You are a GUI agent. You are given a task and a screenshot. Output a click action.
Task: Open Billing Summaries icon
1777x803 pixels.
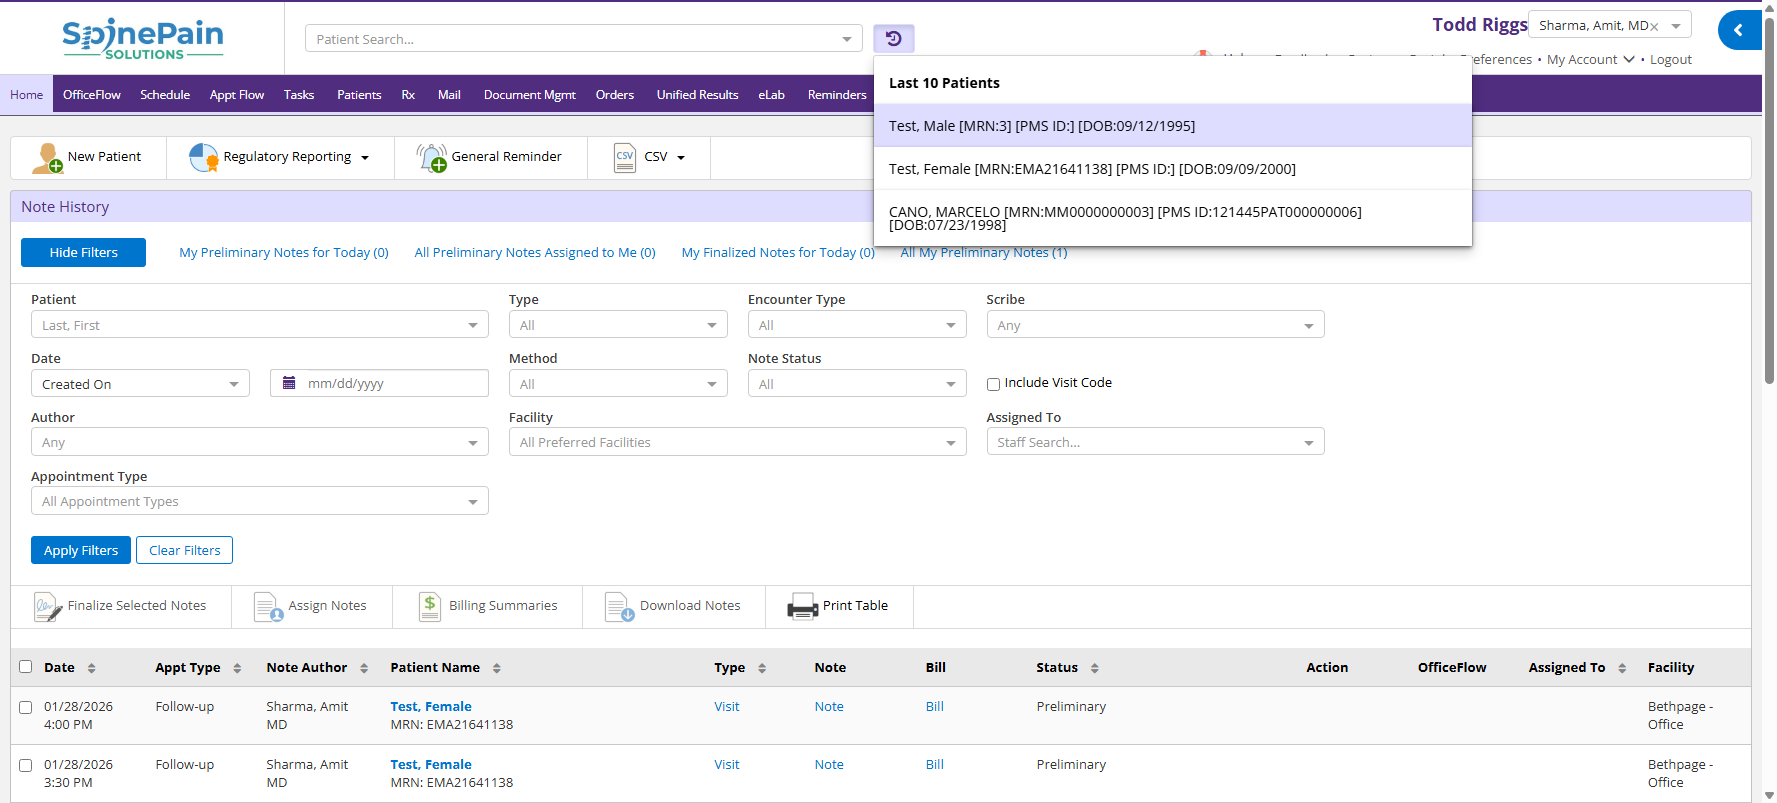point(430,607)
